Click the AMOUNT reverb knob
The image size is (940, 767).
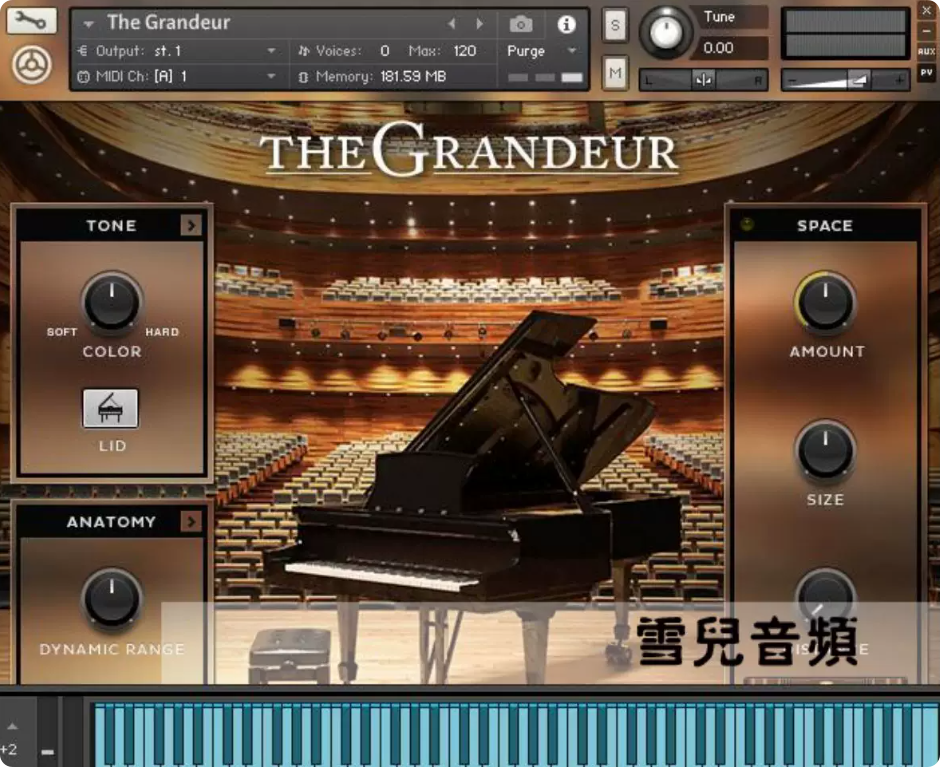[x=825, y=302]
